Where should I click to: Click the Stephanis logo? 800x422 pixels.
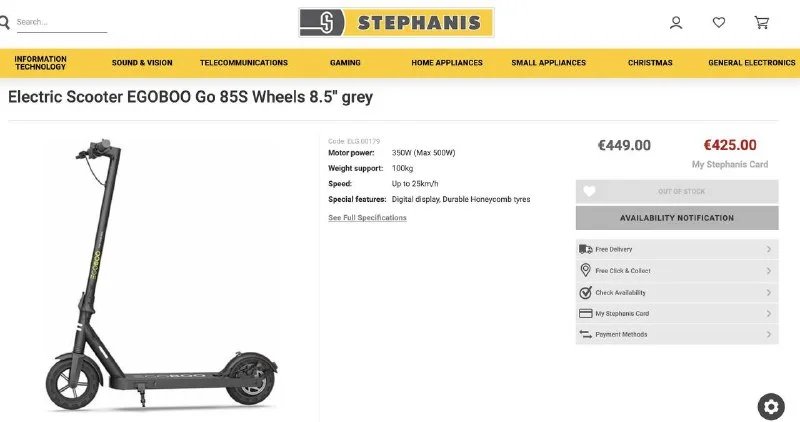396,22
